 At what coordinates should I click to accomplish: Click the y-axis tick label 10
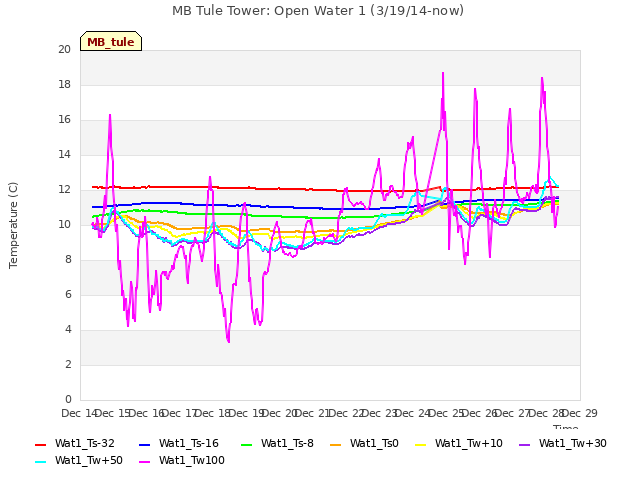click(64, 225)
